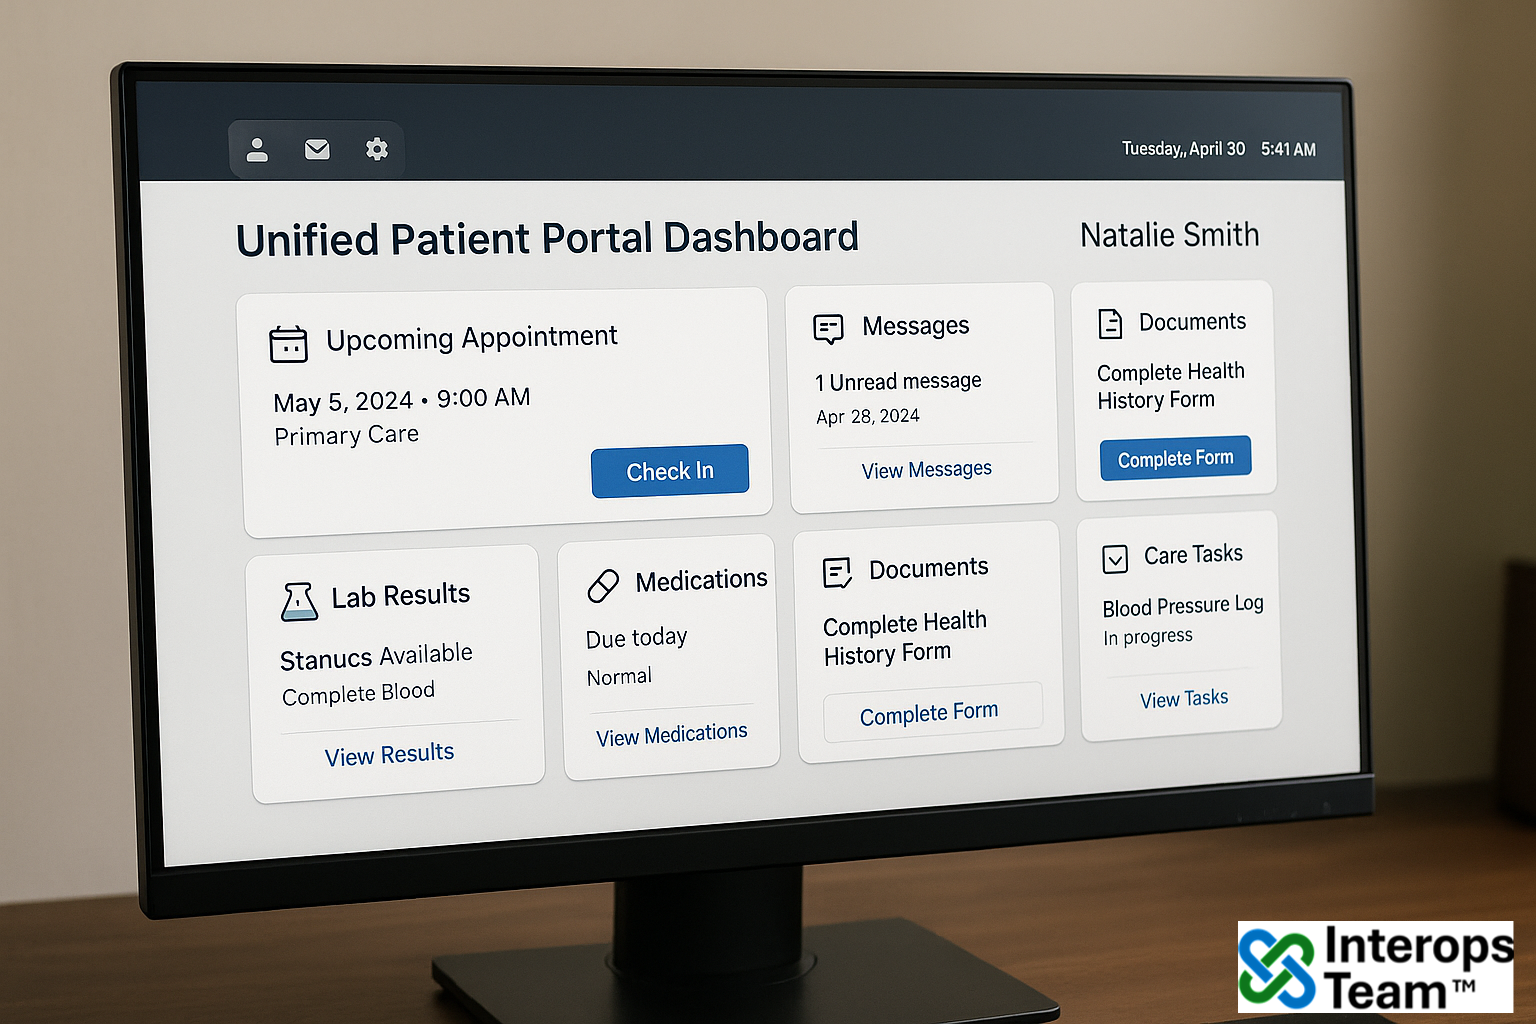This screenshot has height=1024, width=1536.
Task: Click the "1 Unread message" text
Action: pos(898,382)
